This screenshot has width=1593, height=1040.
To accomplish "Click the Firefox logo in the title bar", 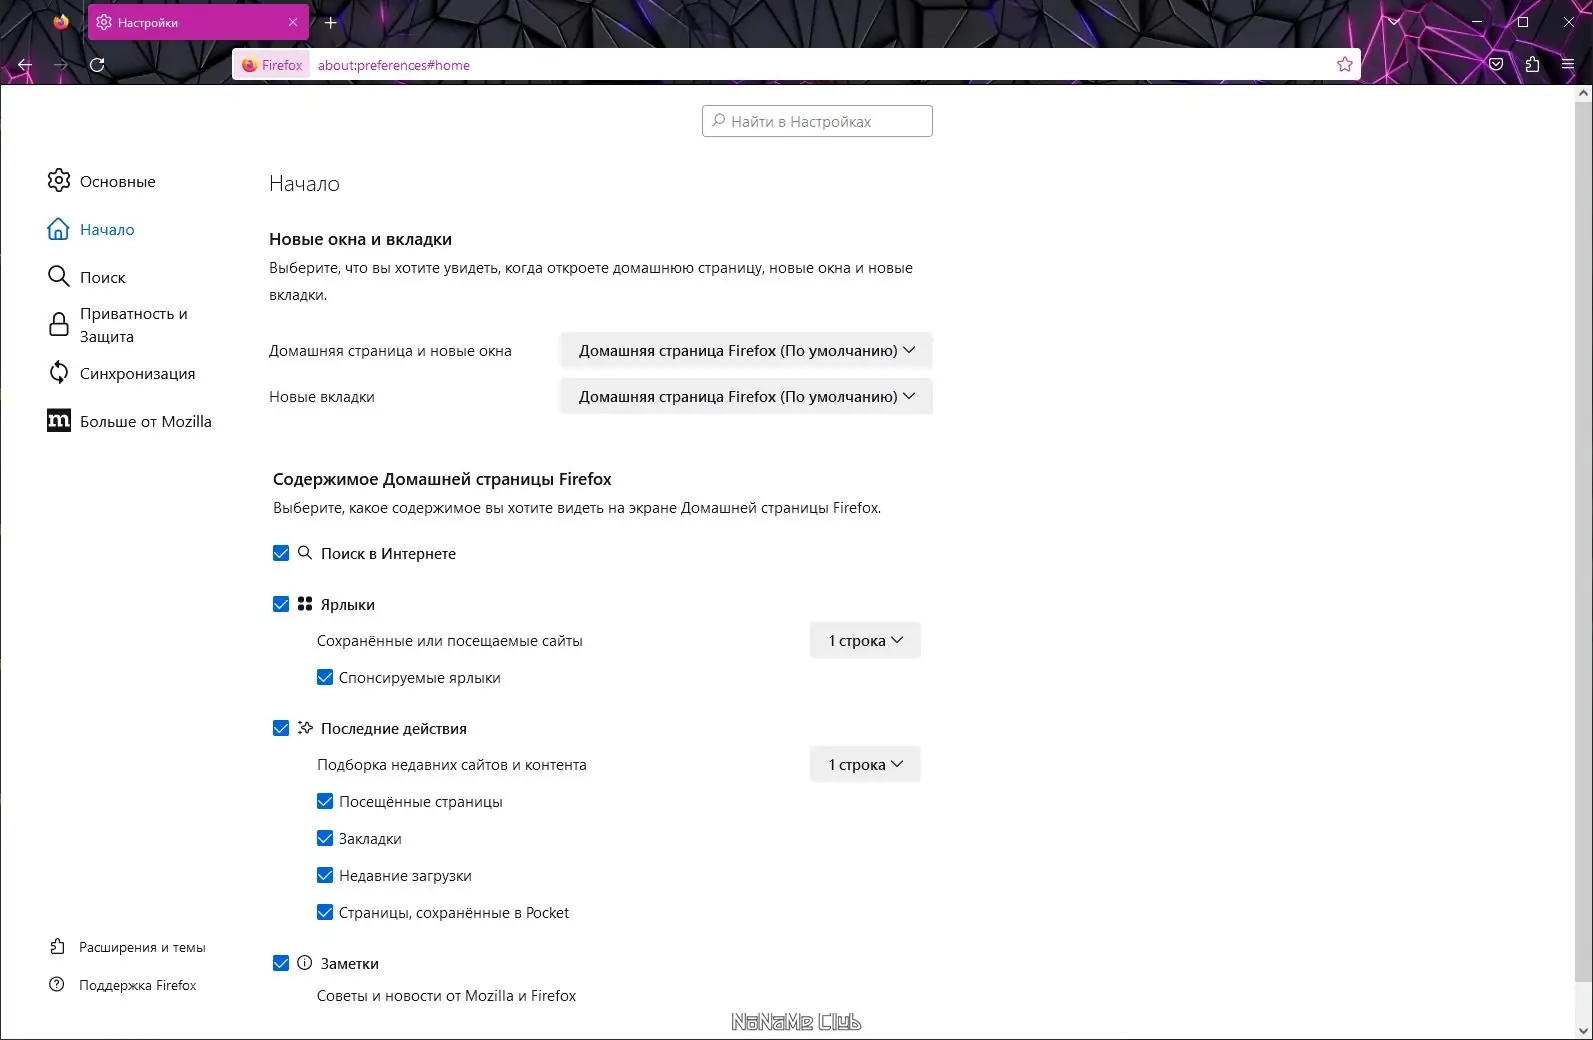I will 61,22.
